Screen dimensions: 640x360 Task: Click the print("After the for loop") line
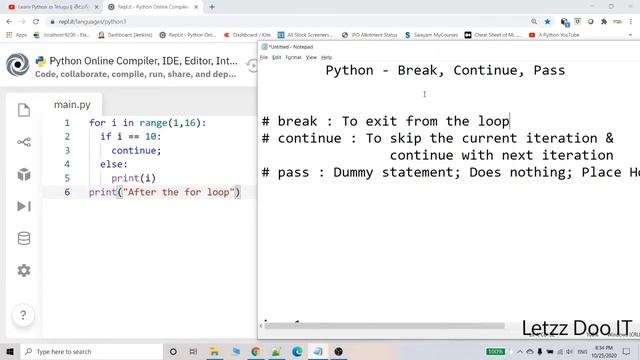click(x=165, y=192)
